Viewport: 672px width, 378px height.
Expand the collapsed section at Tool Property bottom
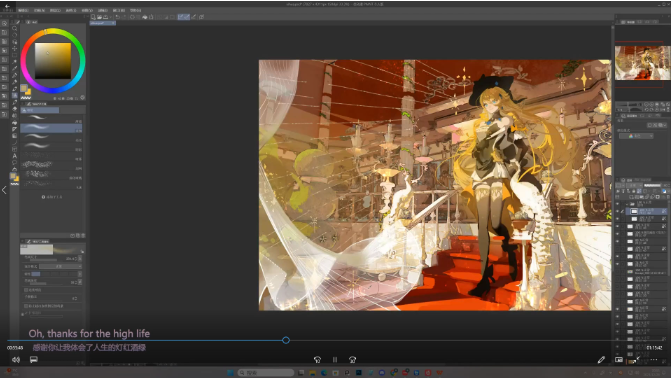22,314
